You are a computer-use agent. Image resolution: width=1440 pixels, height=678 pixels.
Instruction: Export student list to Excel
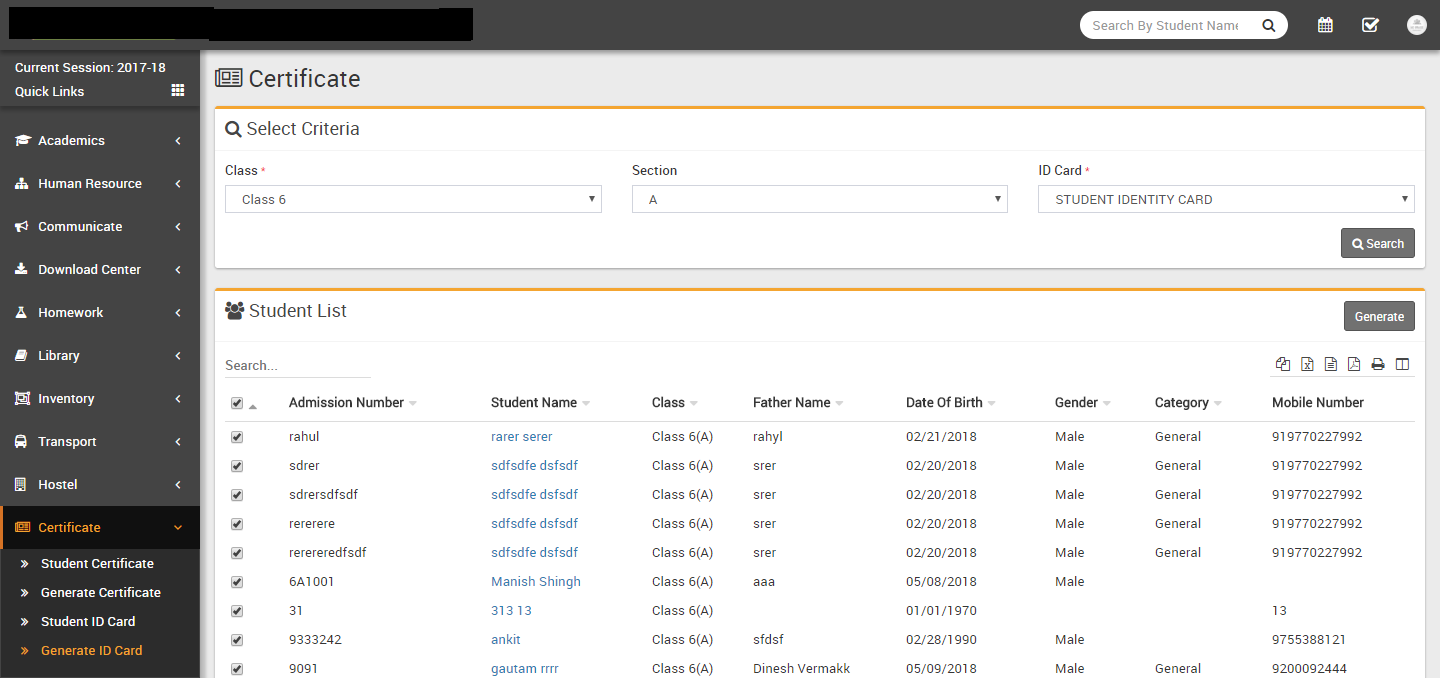[x=1307, y=364]
